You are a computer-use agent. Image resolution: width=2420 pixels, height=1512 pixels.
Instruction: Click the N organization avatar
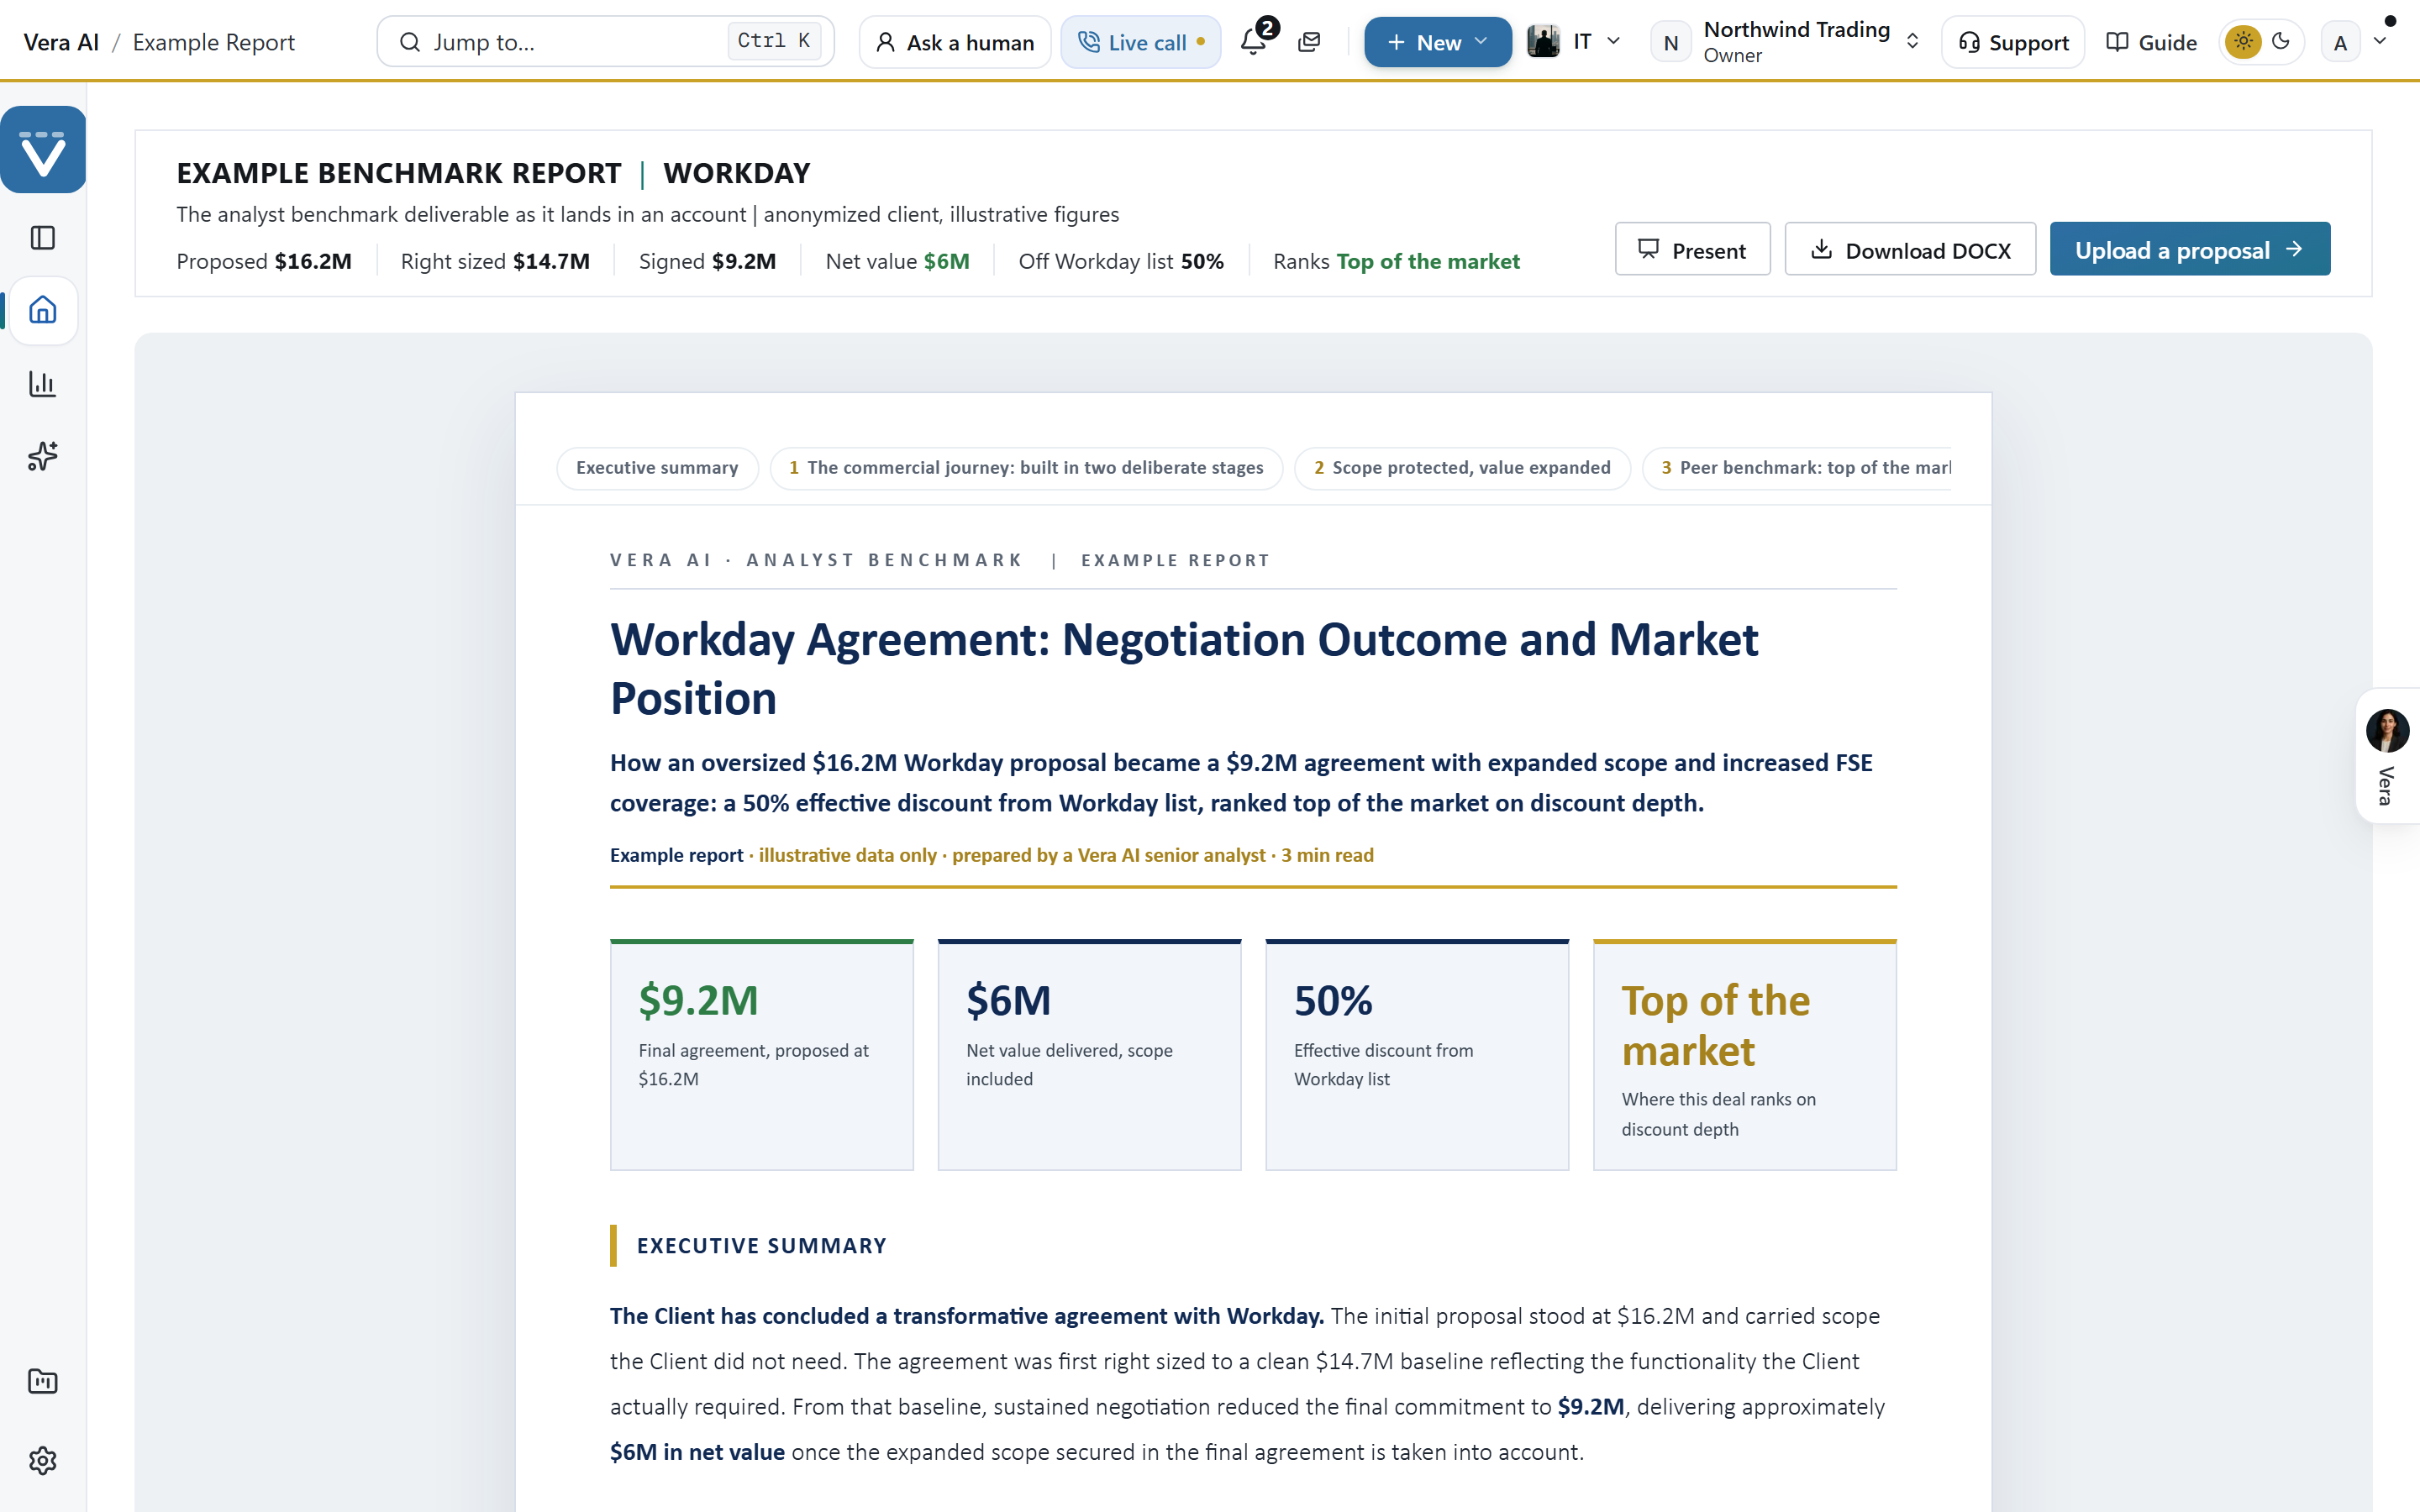(x=1670, y=42)
